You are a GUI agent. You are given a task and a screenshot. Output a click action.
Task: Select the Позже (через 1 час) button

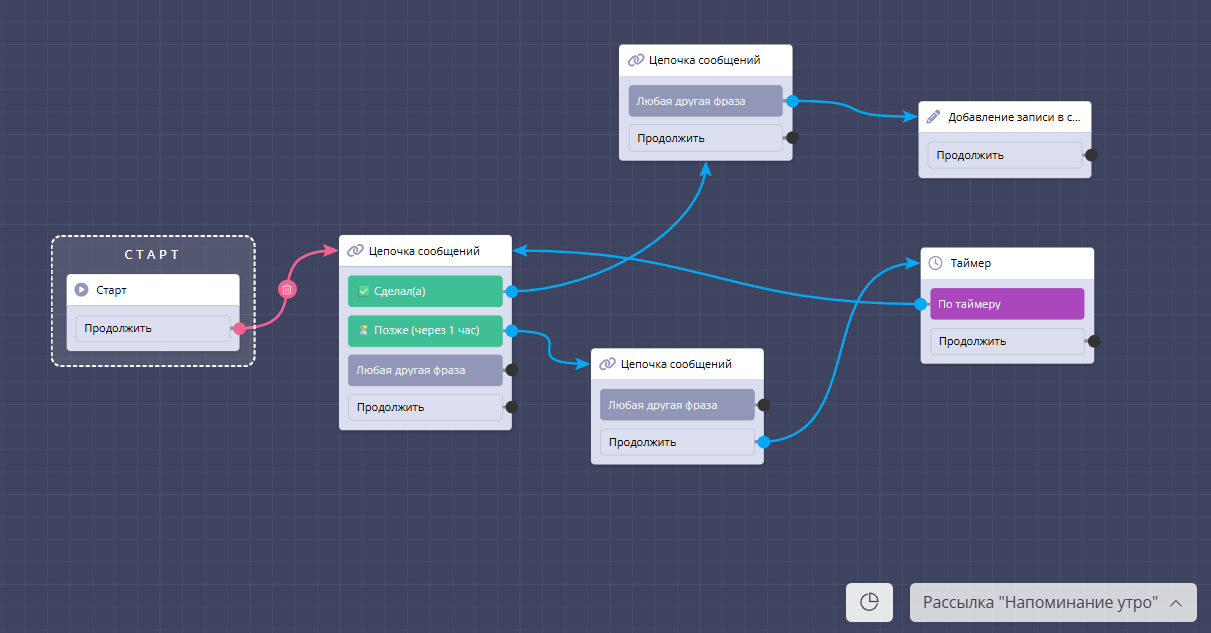coord(425,330)
